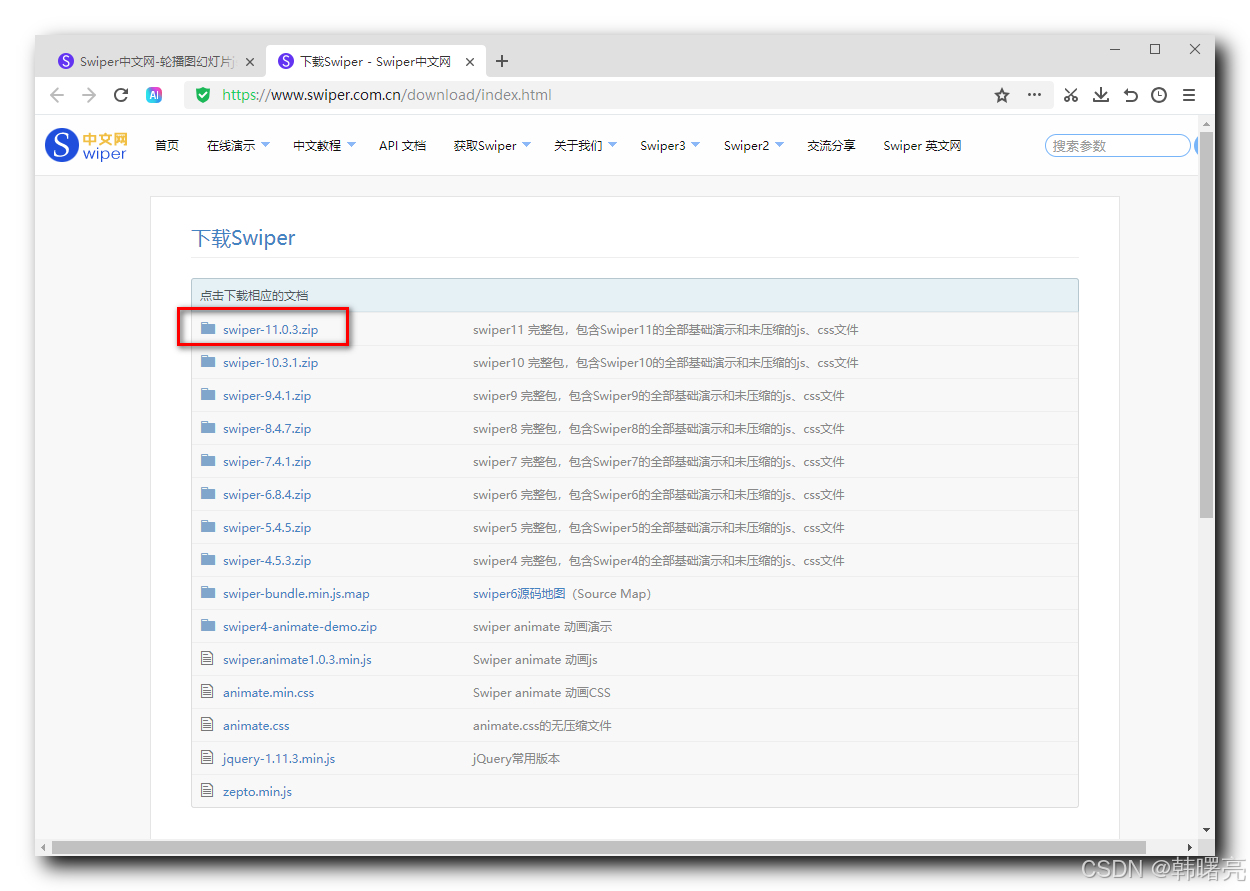
Task: Download swiper-10.3.1.zip
Action: point(270,362)
